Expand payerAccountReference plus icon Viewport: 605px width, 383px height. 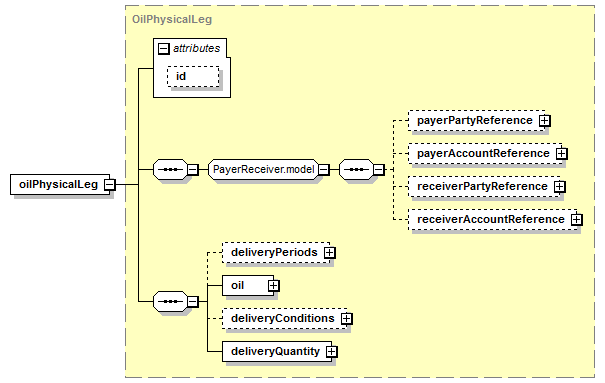point(561,154)
